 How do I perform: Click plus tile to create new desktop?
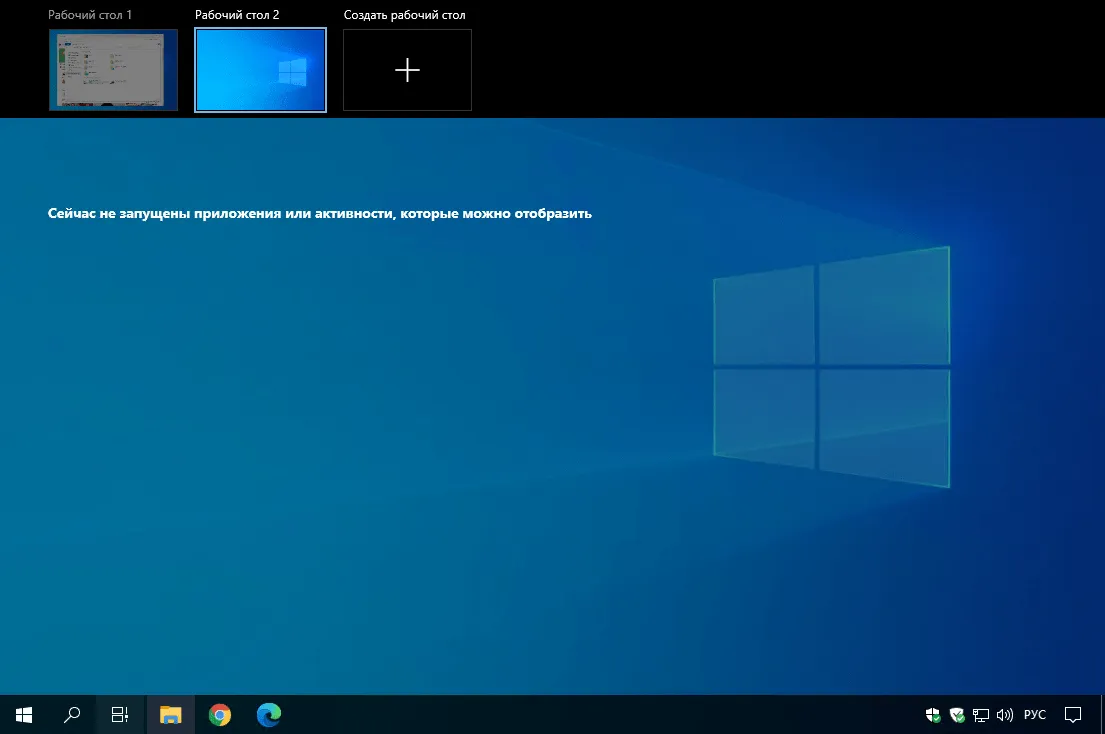click(x=407, y=70)
